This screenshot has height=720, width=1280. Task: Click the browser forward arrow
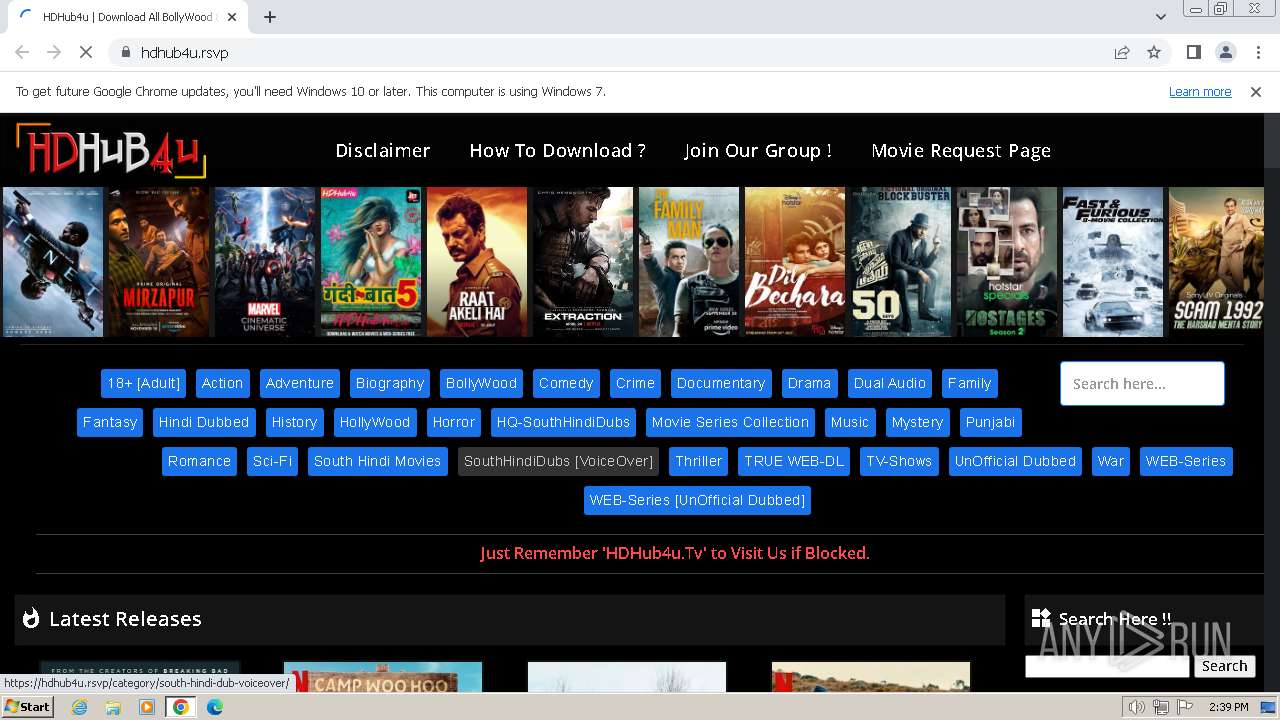click(54, 52)
